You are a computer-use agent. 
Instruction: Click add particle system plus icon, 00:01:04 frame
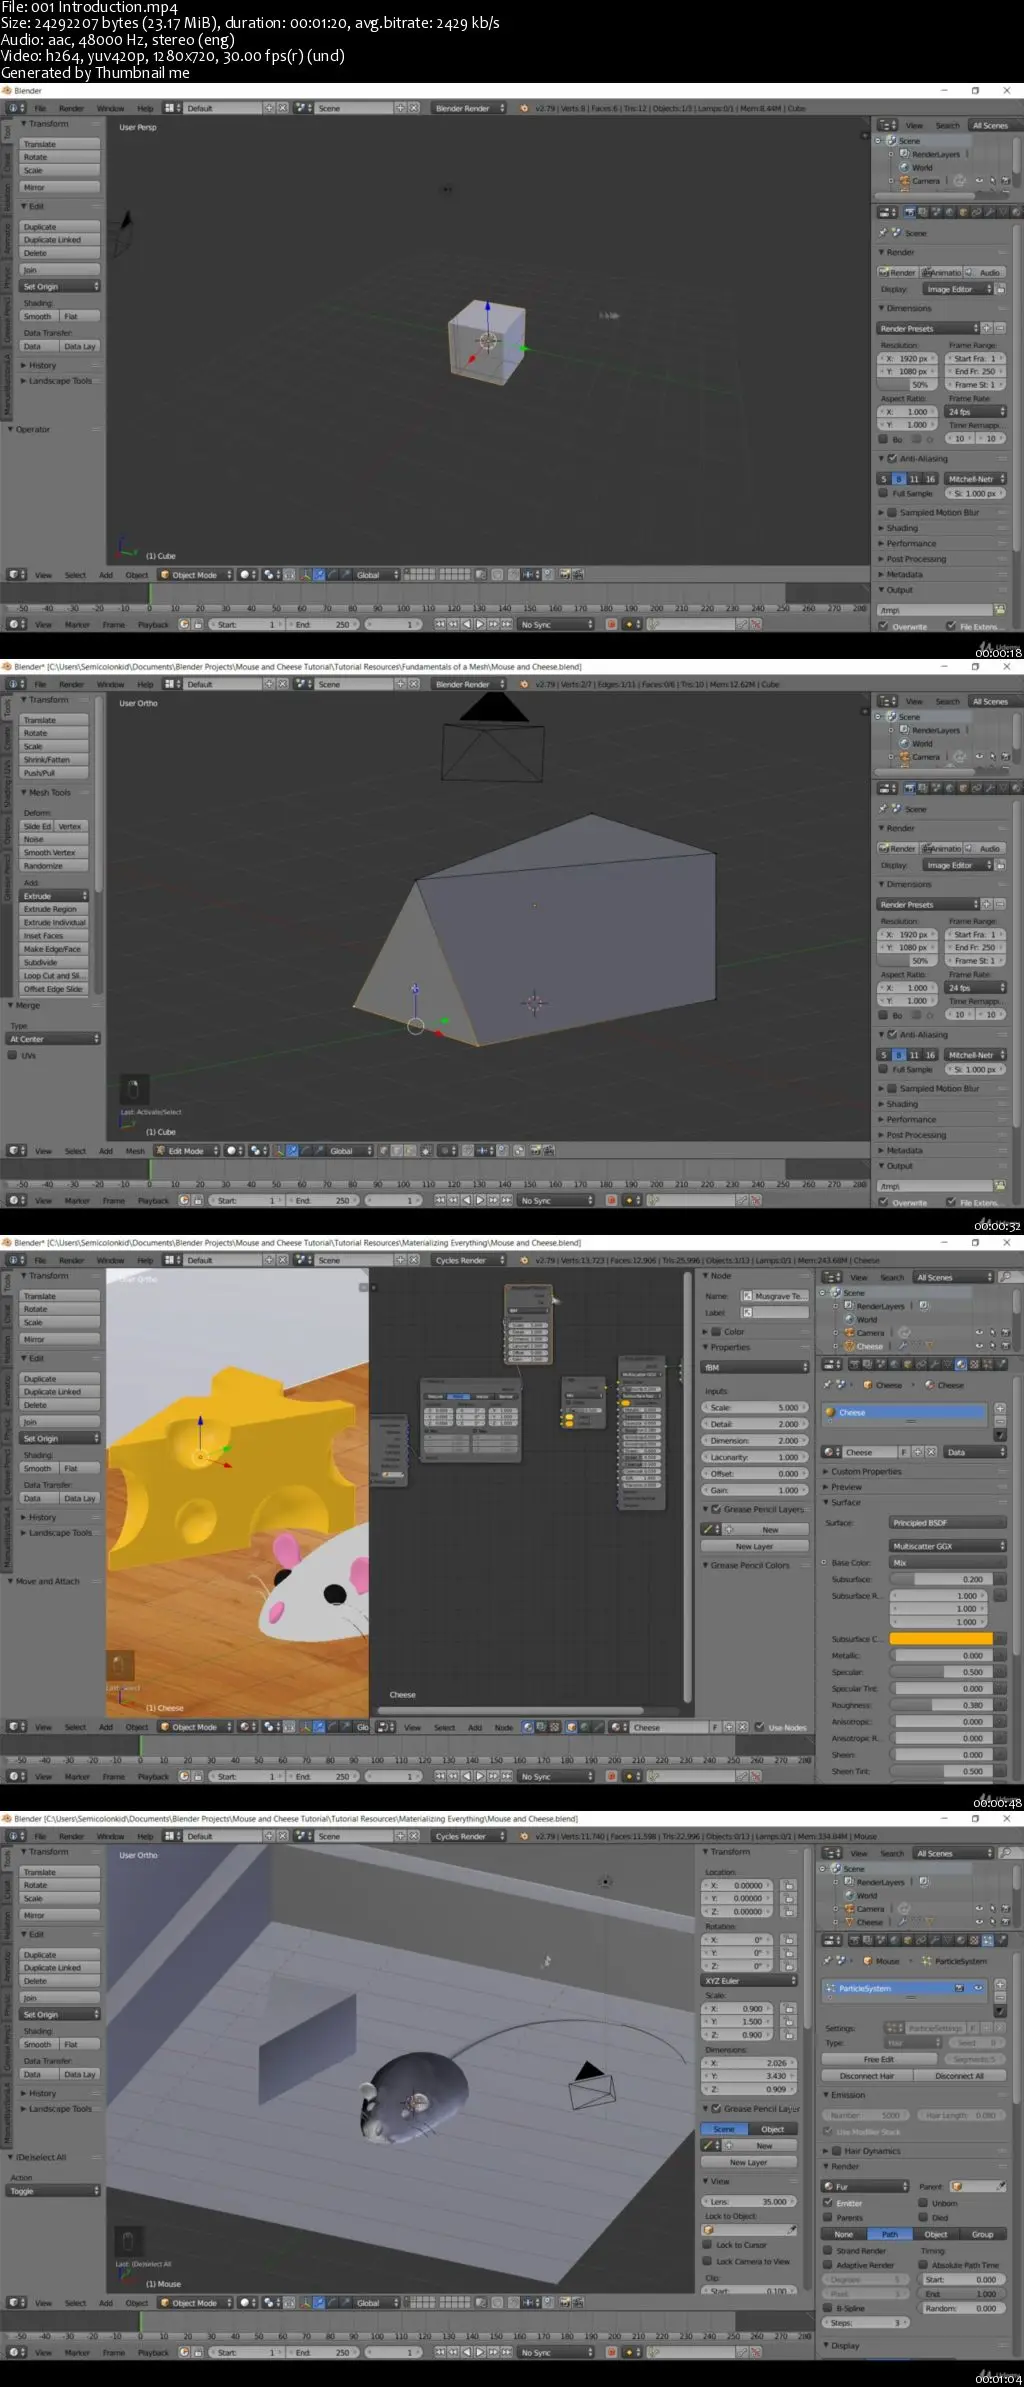[x=1000, y=1984]
